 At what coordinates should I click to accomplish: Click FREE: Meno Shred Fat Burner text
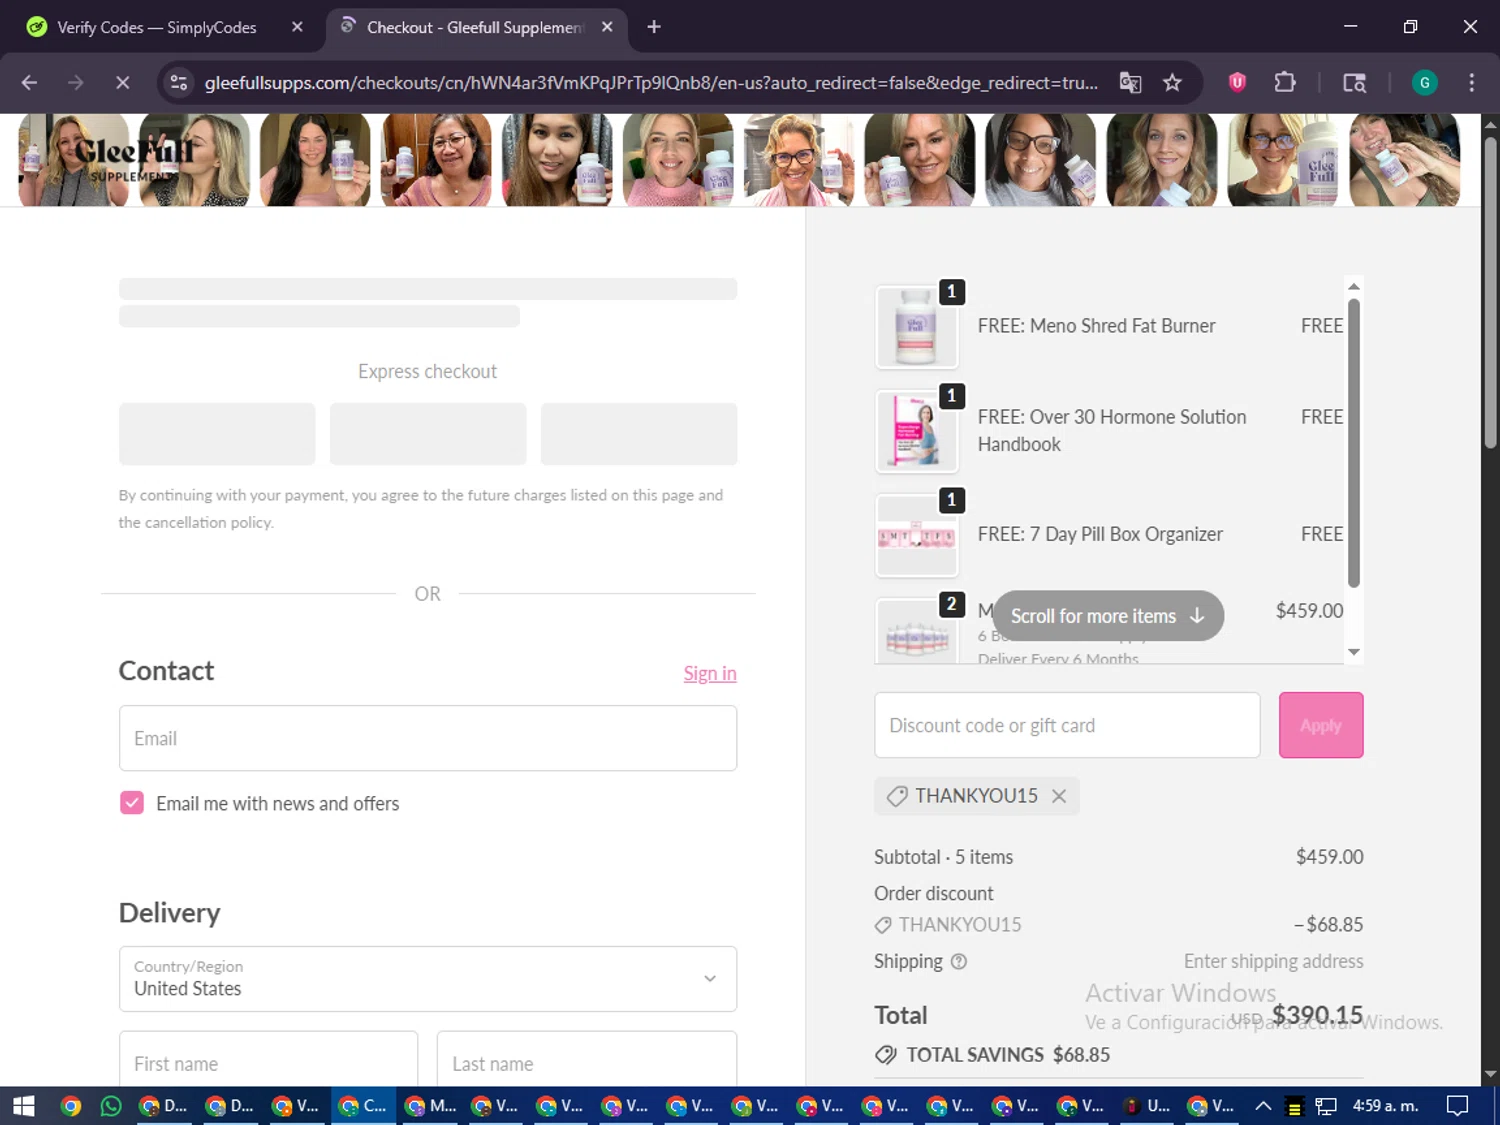pyautogui.click(x=1096, y=326)
